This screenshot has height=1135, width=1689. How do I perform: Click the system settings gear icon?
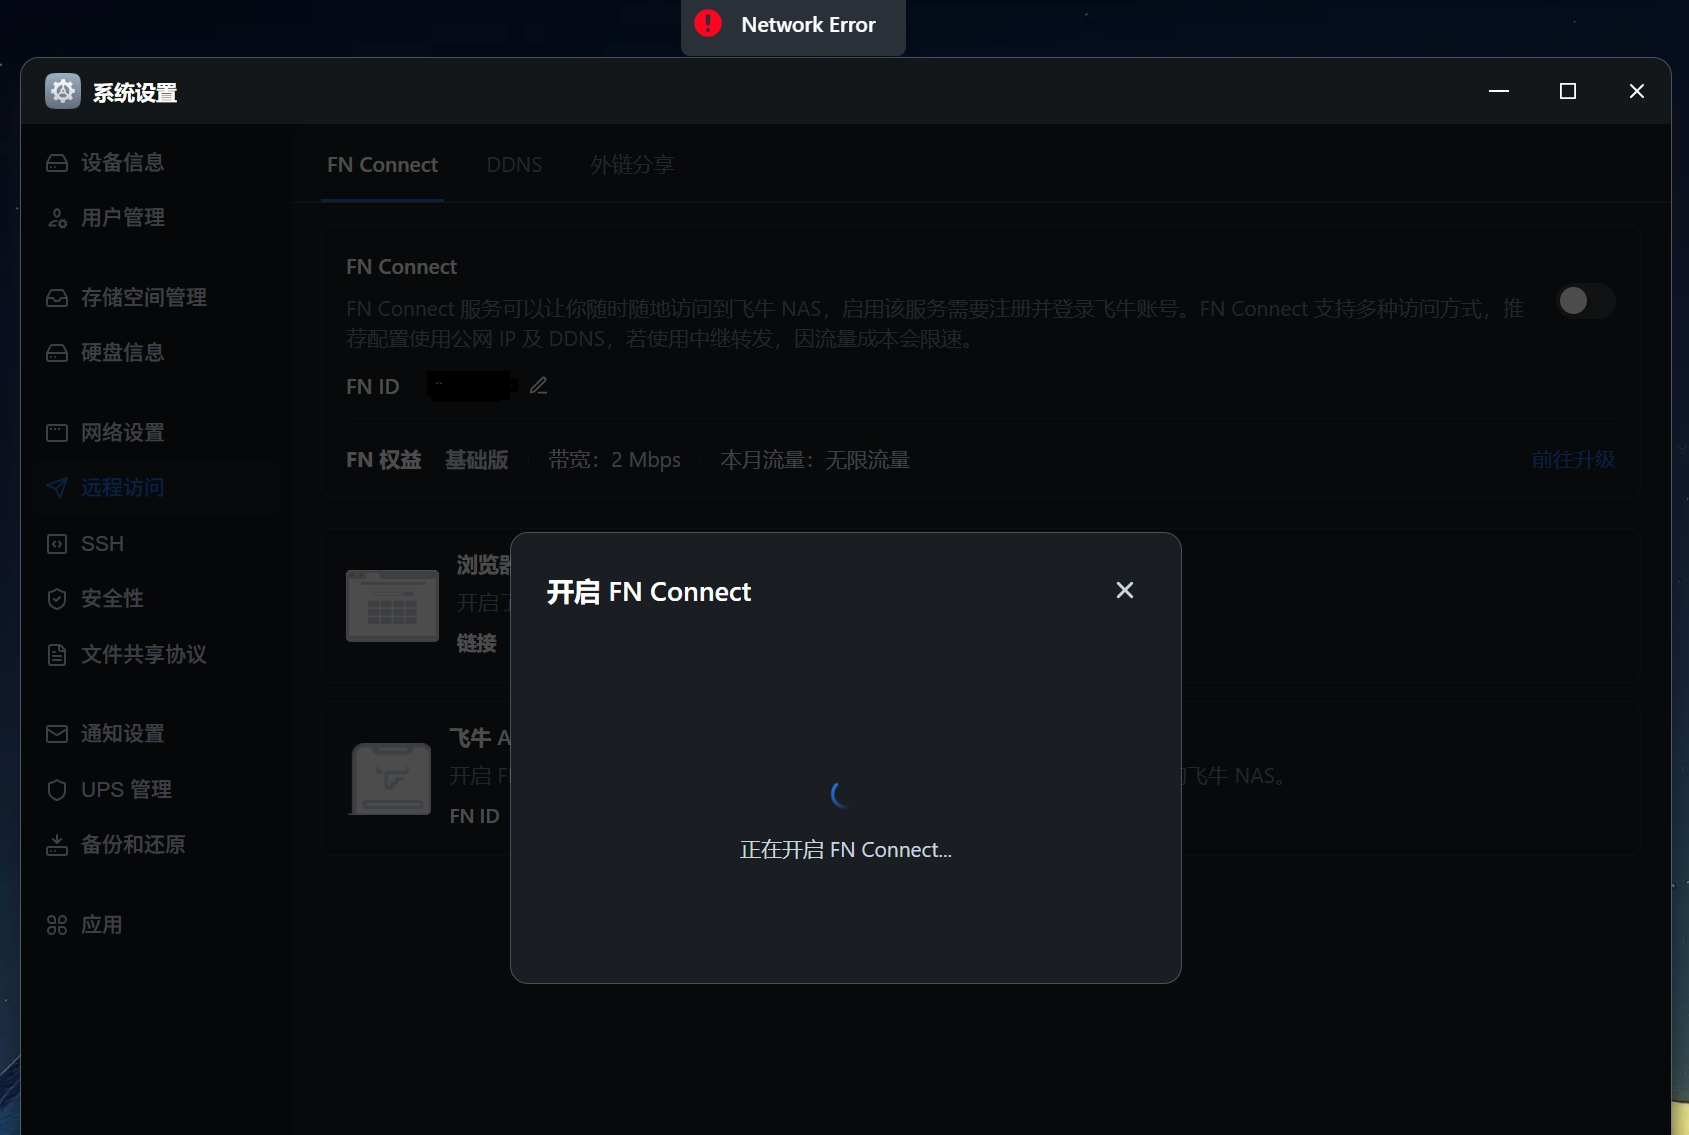63,91
